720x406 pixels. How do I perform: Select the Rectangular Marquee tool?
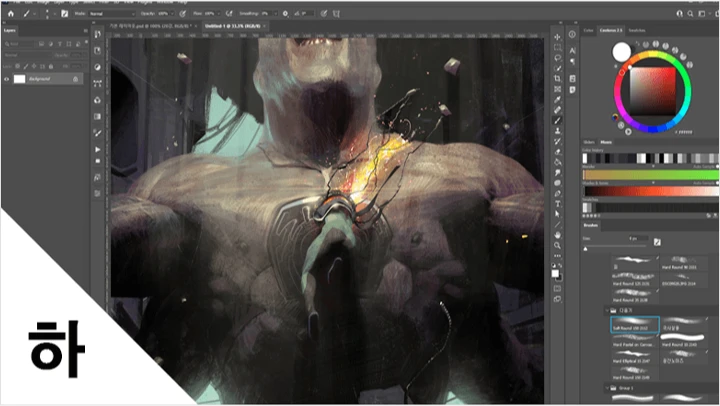point(557,47)
